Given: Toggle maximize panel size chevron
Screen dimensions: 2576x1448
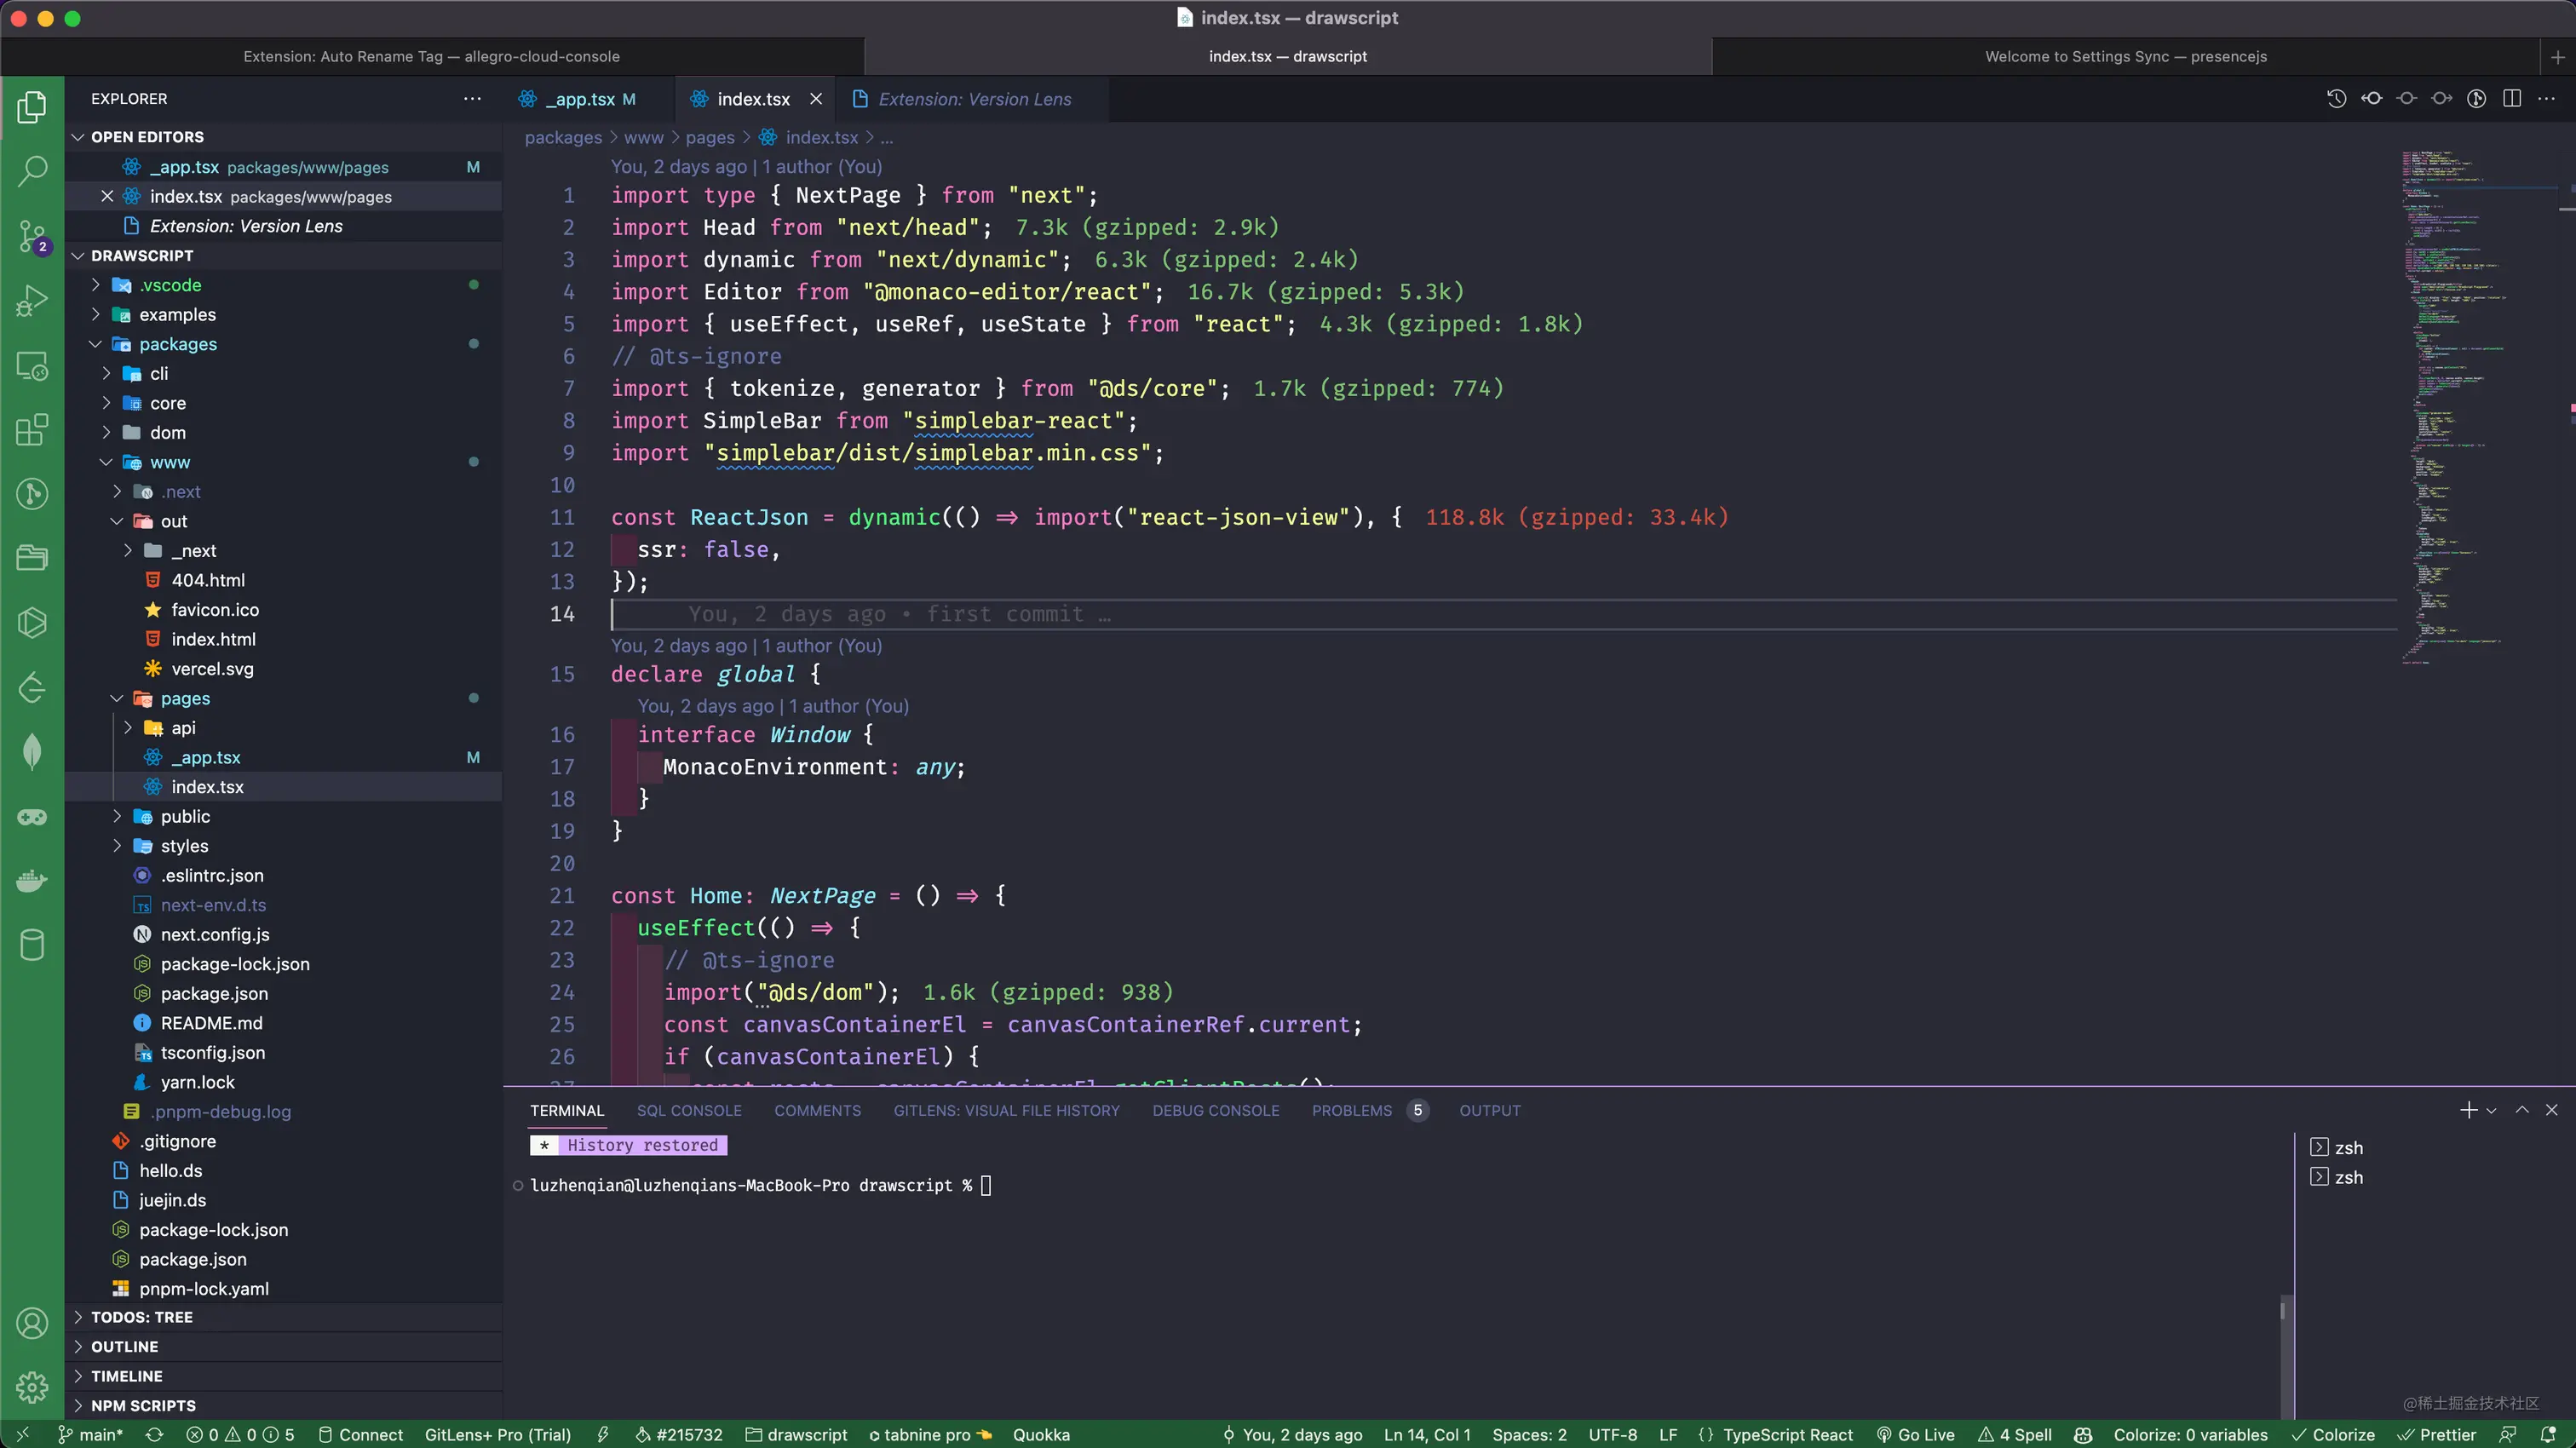Looking at the screenshot, I should [2522, 1110].
